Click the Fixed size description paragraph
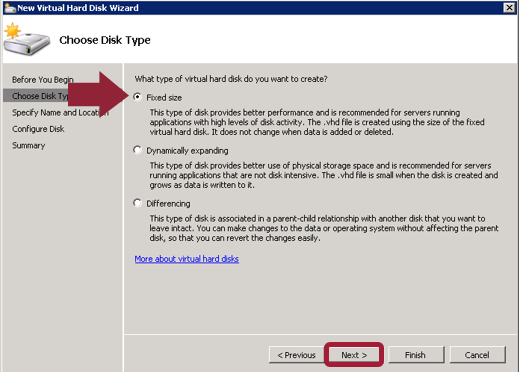The height and width of the screenshot is (372, 519). pos(317,122)
